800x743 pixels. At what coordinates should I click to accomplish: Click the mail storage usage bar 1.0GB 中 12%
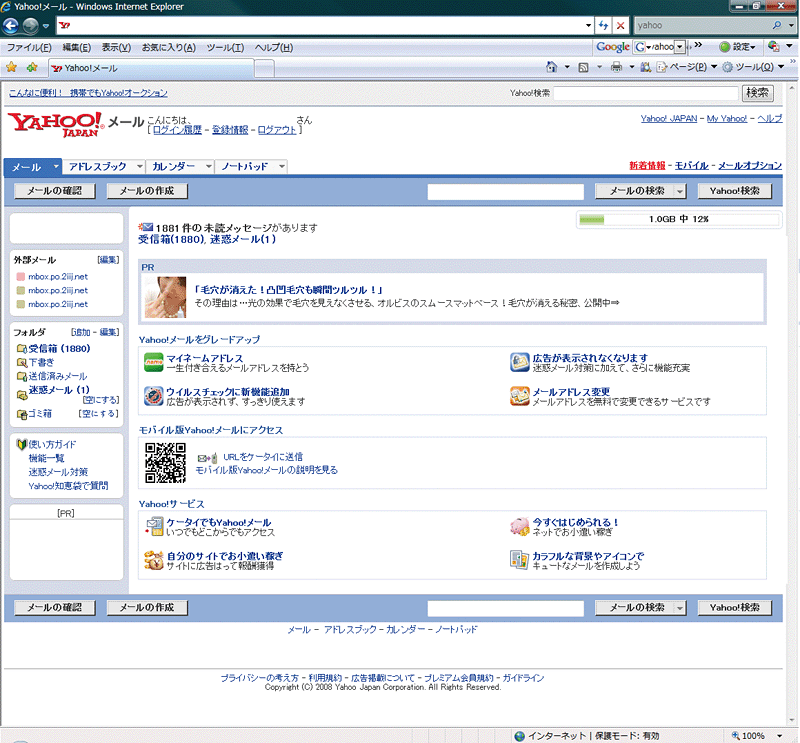pos(679,219)
